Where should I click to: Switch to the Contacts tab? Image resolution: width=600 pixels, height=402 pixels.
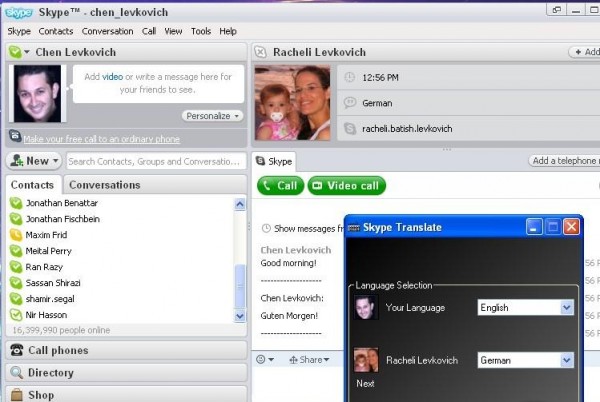(x=33, y=185)
